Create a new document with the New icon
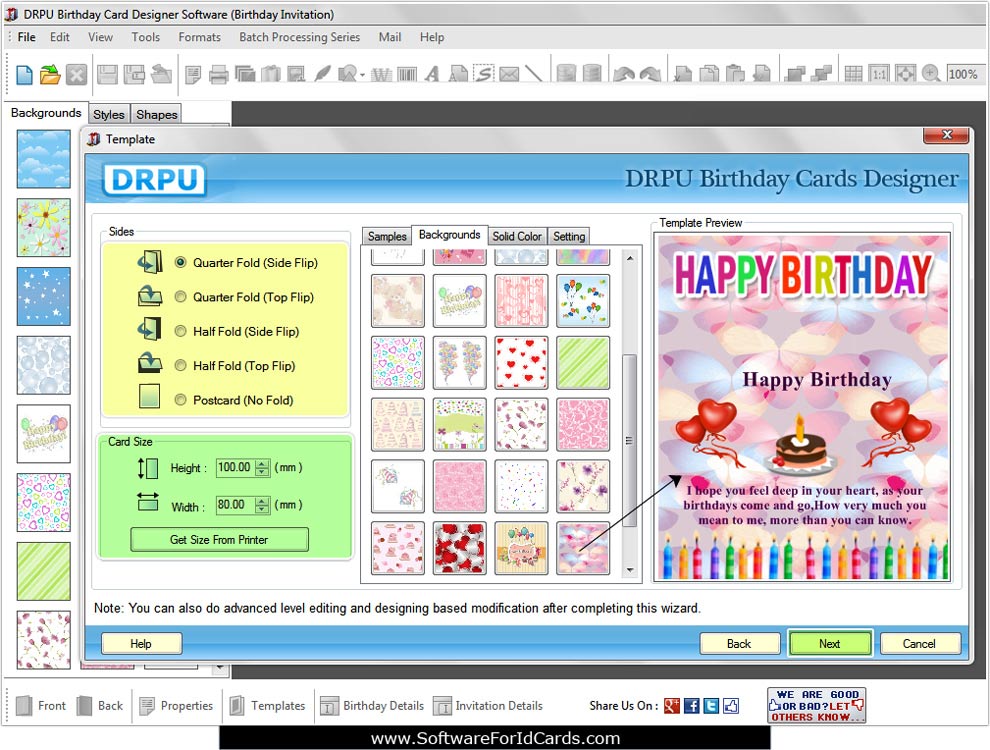990x750 pixels. tap(24, 74)
